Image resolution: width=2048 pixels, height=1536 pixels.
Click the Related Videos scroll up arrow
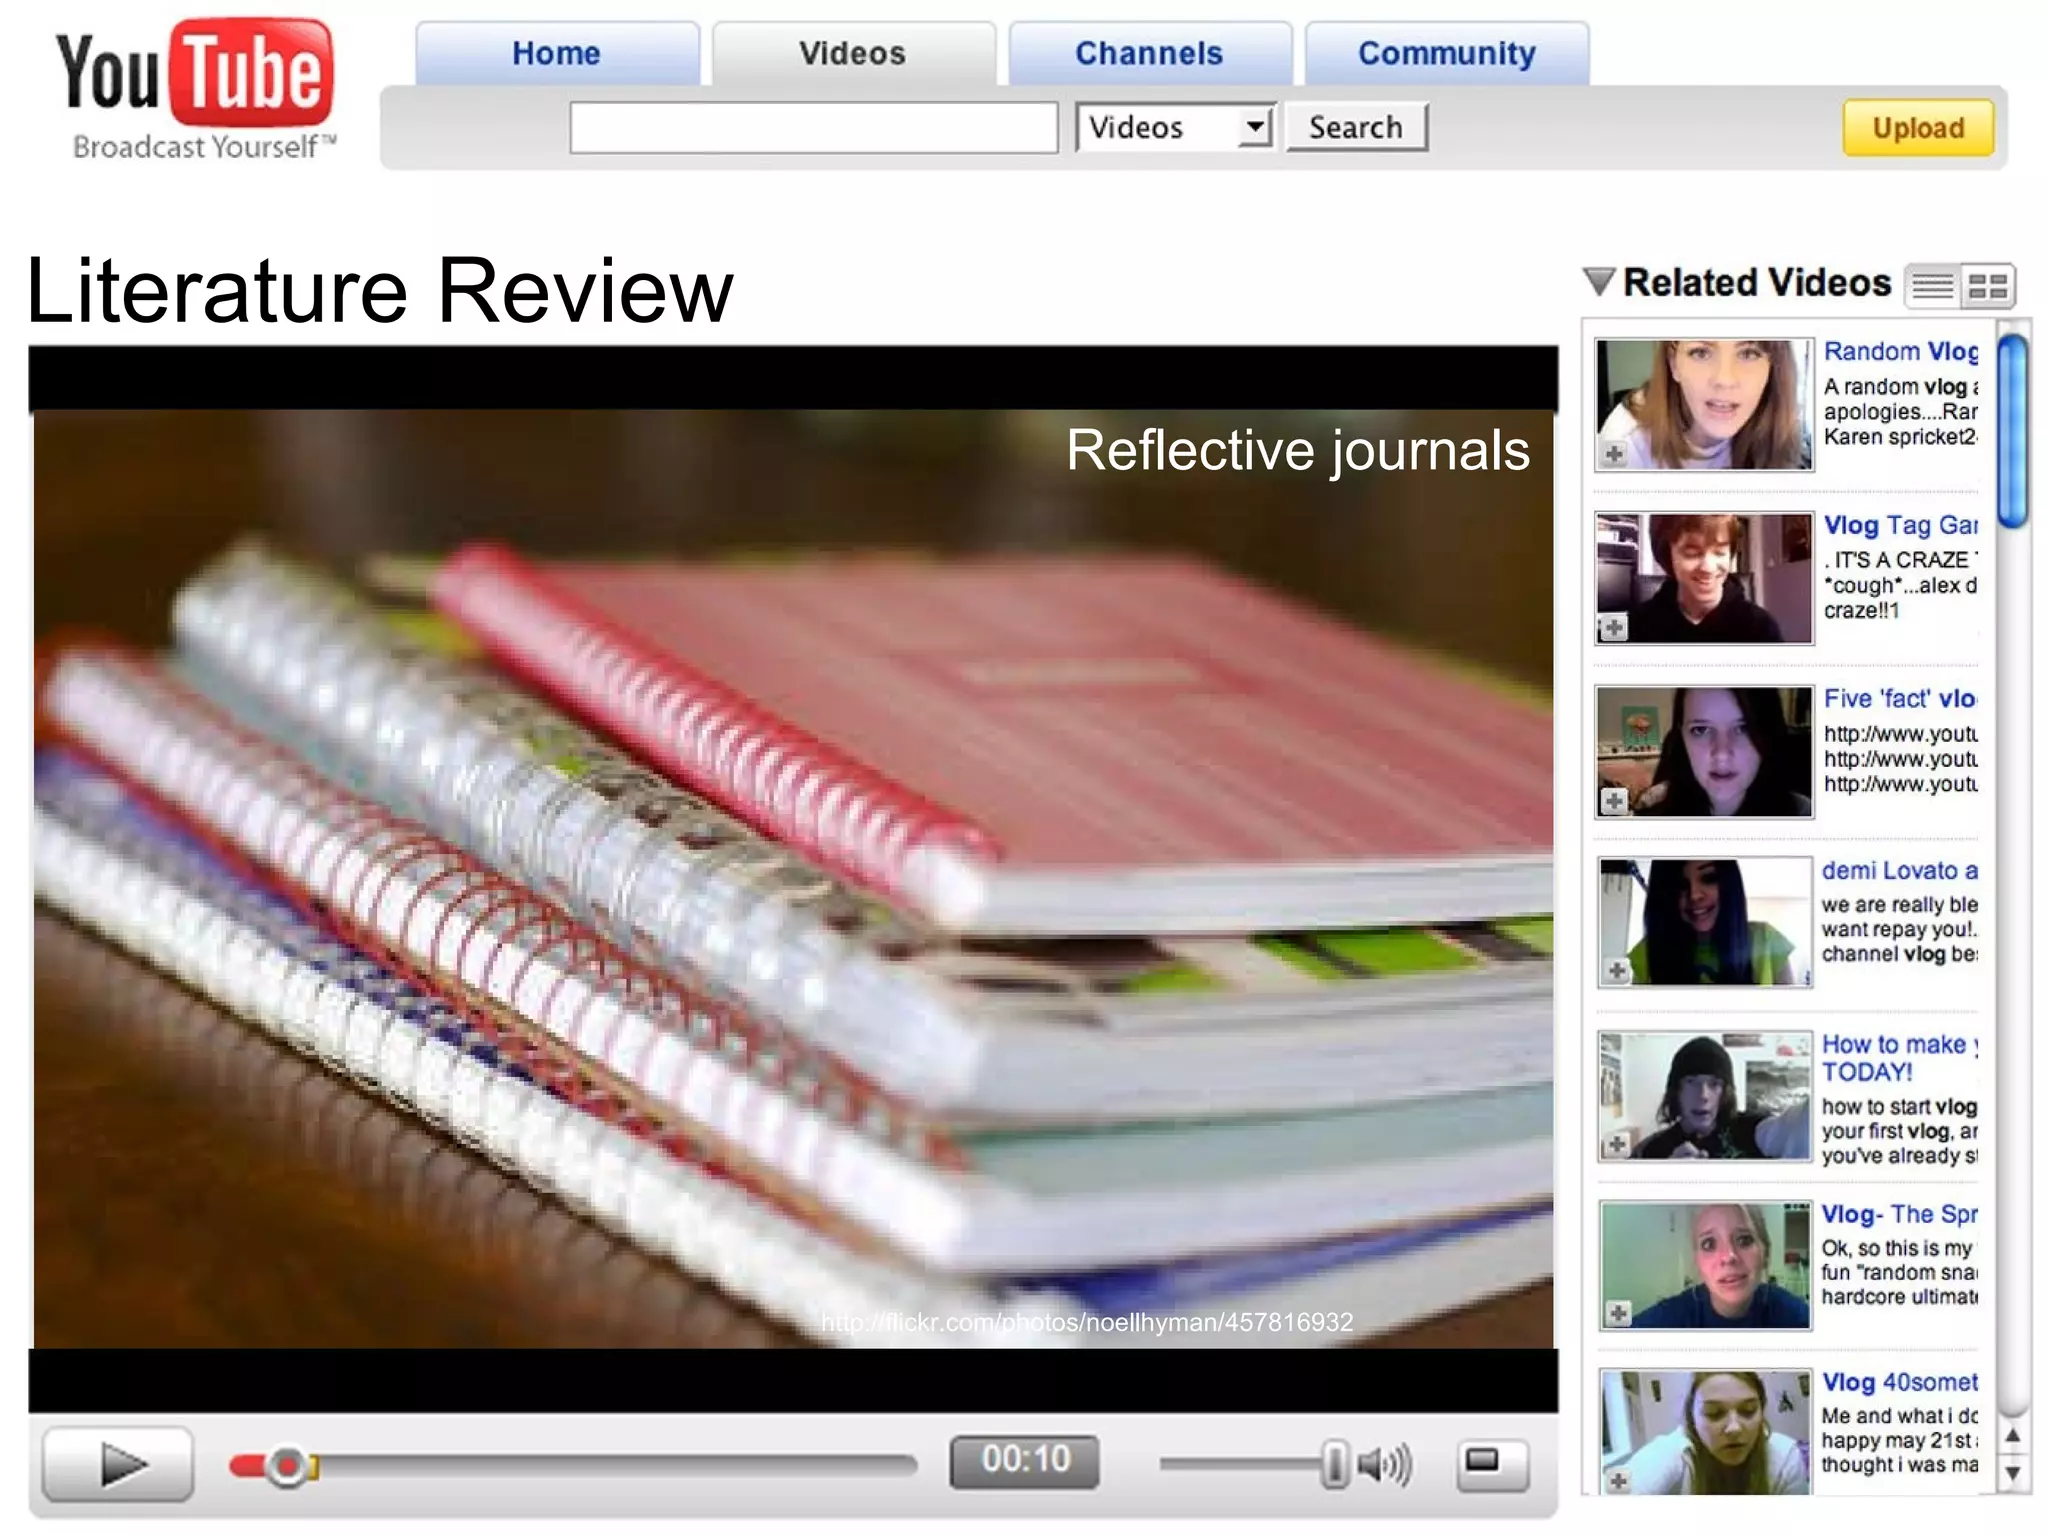point(2013,1436)
